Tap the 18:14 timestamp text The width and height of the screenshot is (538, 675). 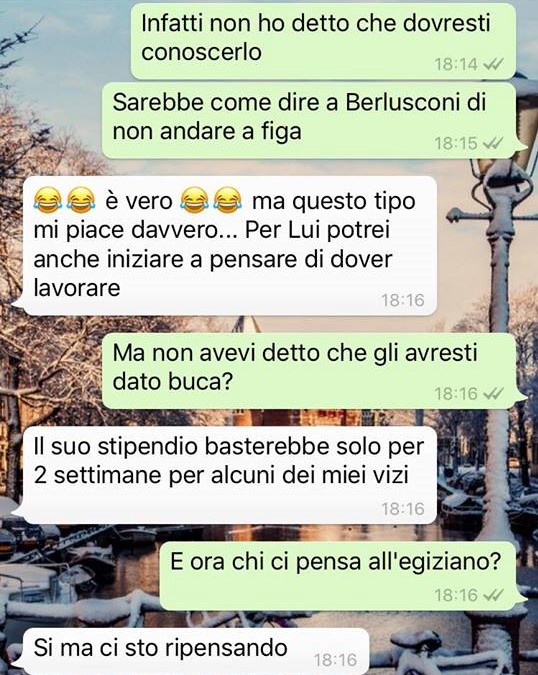(x=456, y=65)
